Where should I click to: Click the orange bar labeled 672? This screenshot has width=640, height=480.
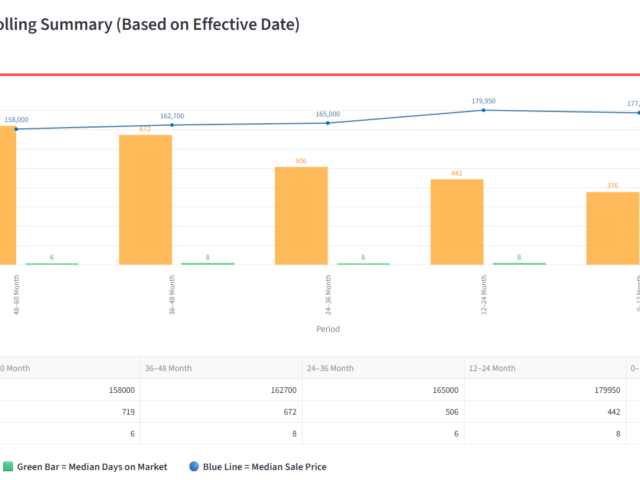tap(145, 200)
